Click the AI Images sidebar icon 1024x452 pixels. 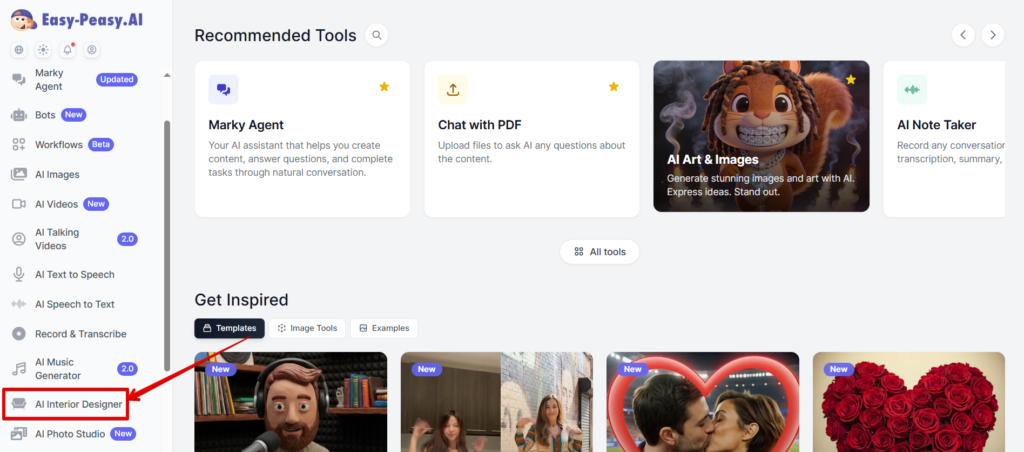point(19,174)
